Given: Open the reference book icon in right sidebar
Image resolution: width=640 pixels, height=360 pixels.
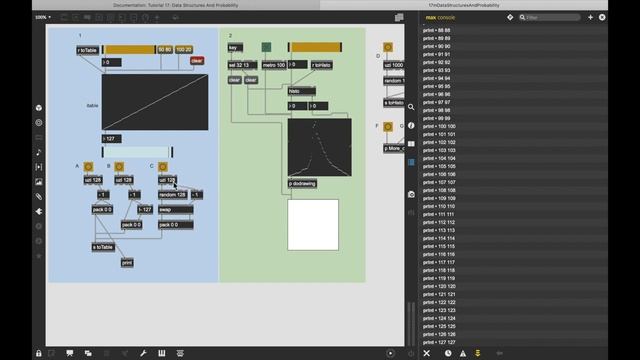Looking at the screenshot, I should click(x=411, y=144).
